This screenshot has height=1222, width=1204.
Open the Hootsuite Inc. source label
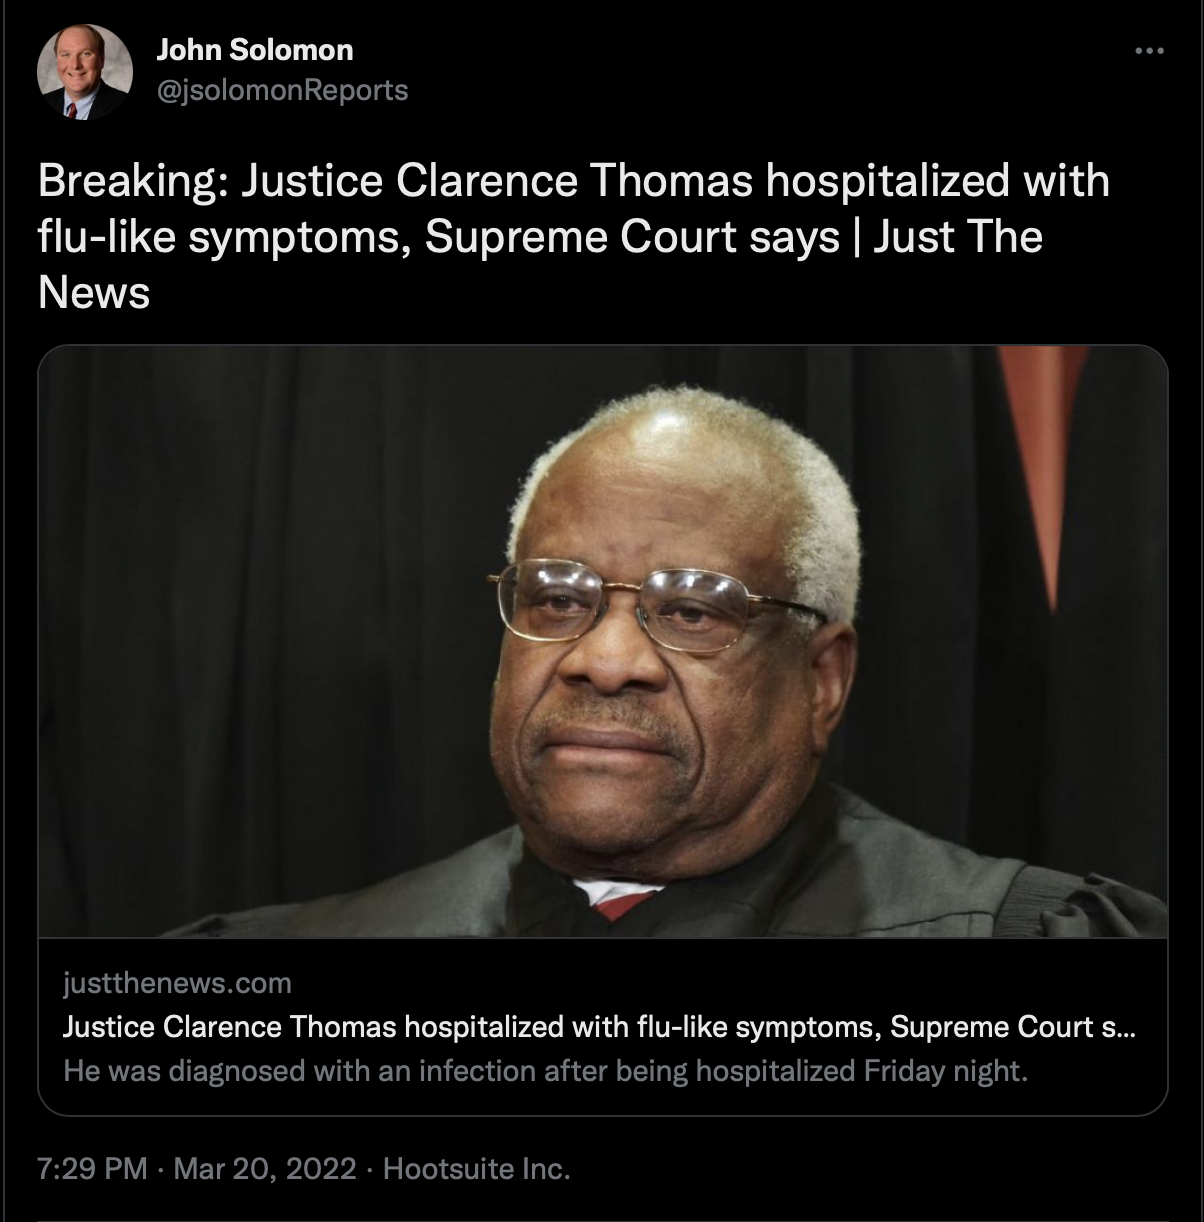point(477,1168)
